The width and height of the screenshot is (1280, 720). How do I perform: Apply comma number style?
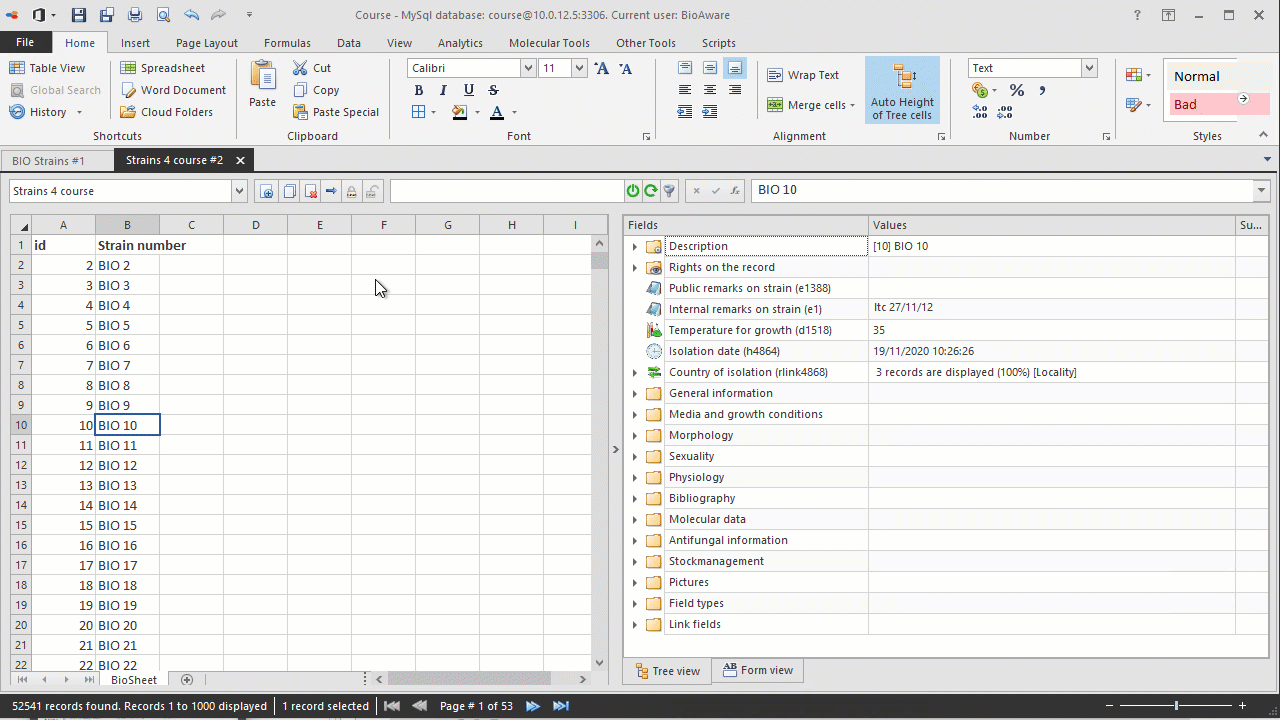[1042, 90]
